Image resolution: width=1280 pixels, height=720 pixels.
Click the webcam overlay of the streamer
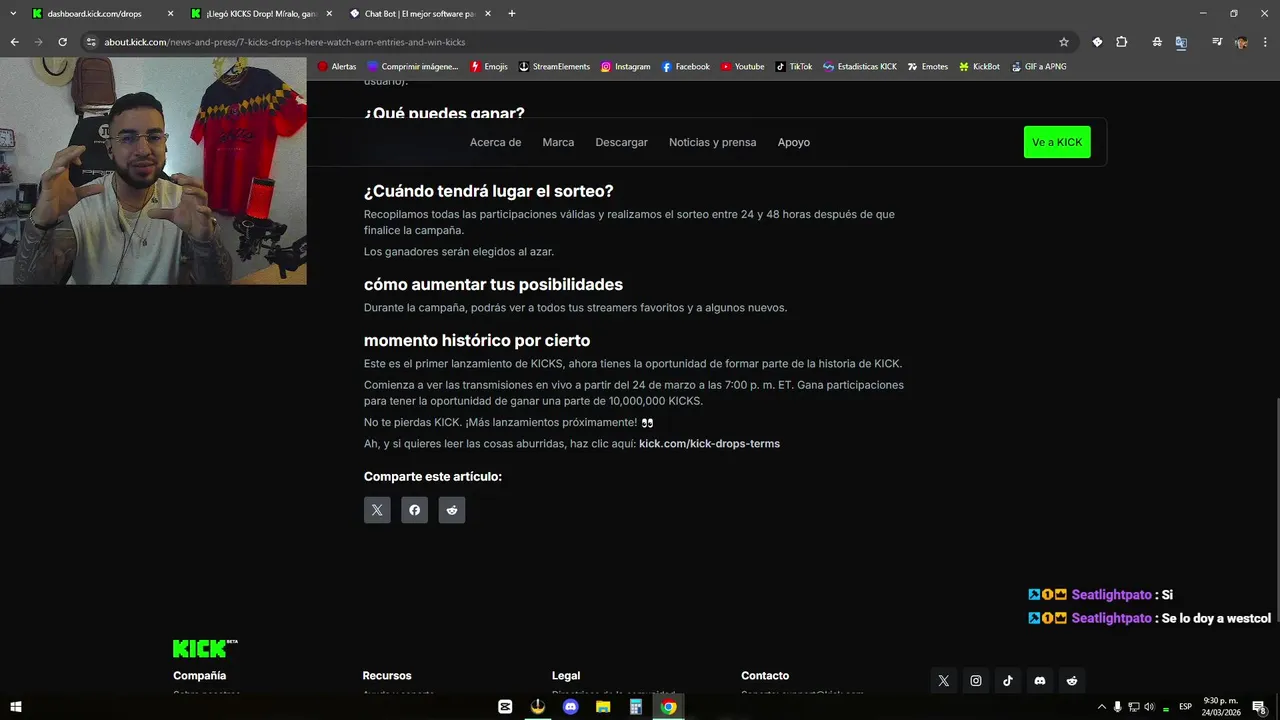point(153,171)
